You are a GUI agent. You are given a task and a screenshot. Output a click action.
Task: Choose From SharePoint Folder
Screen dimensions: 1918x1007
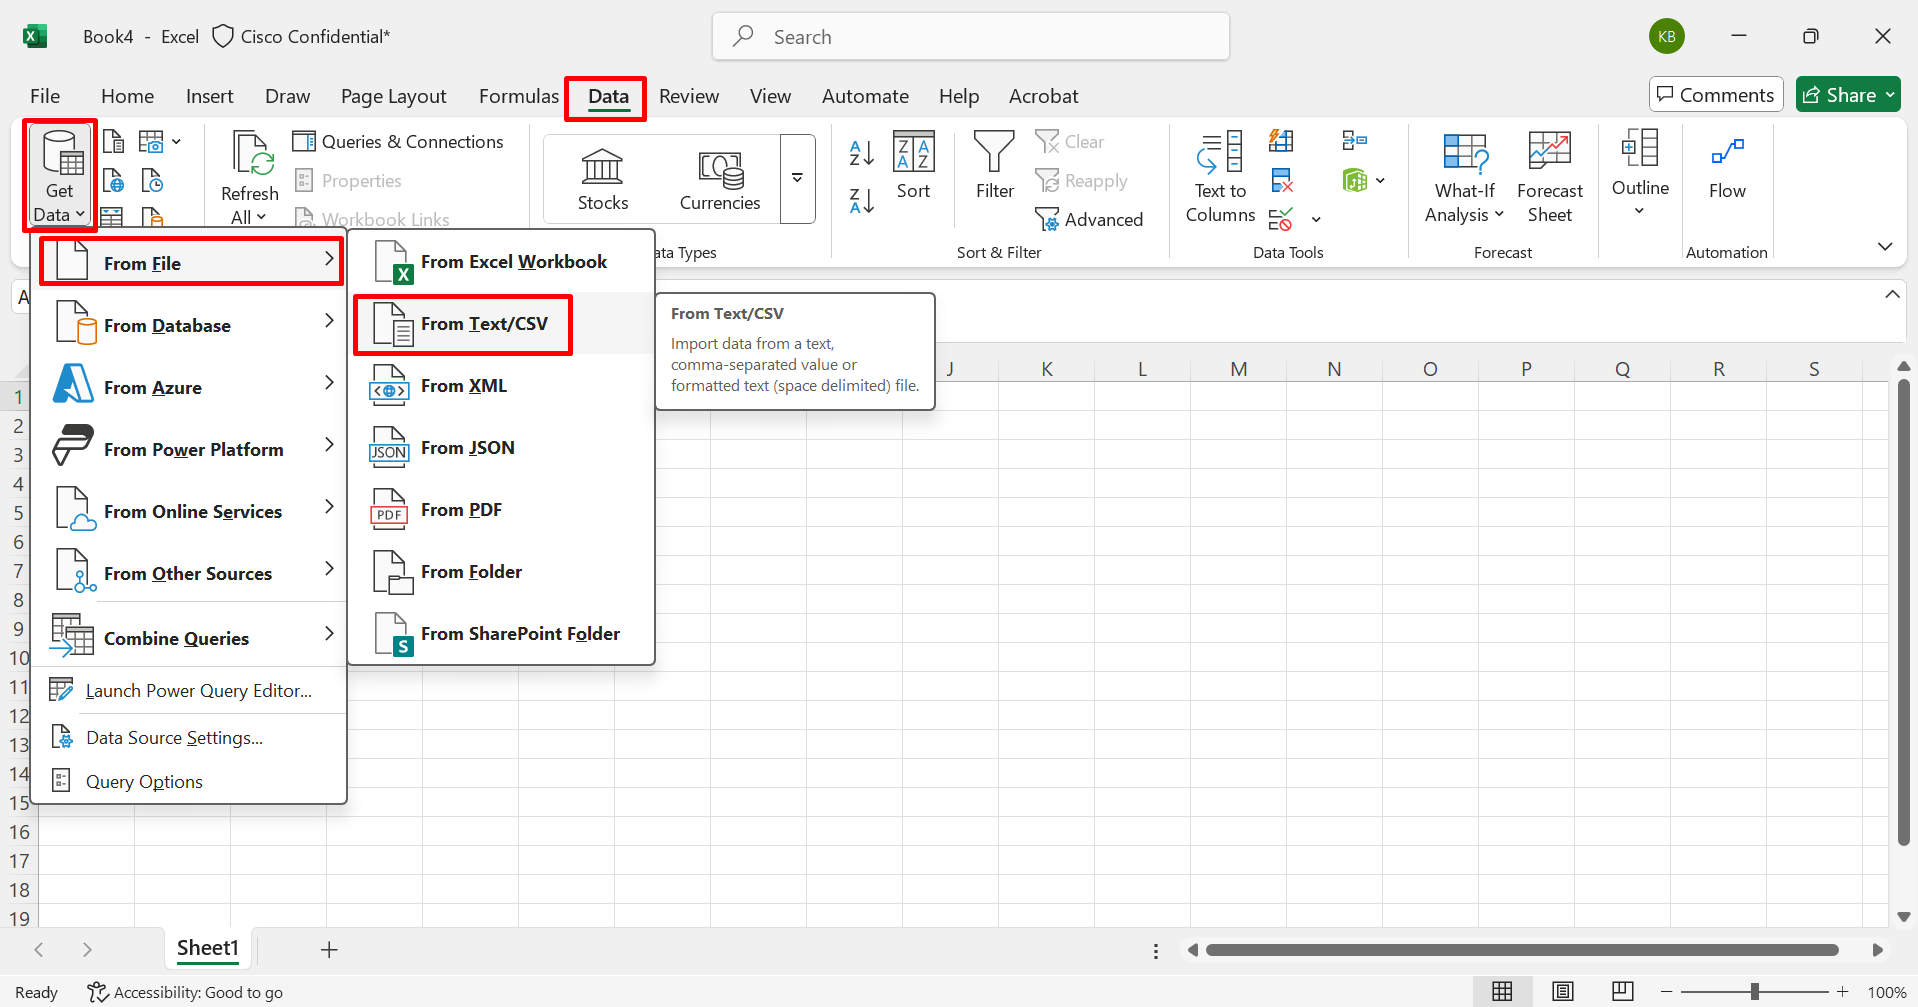tap(501, 634)
